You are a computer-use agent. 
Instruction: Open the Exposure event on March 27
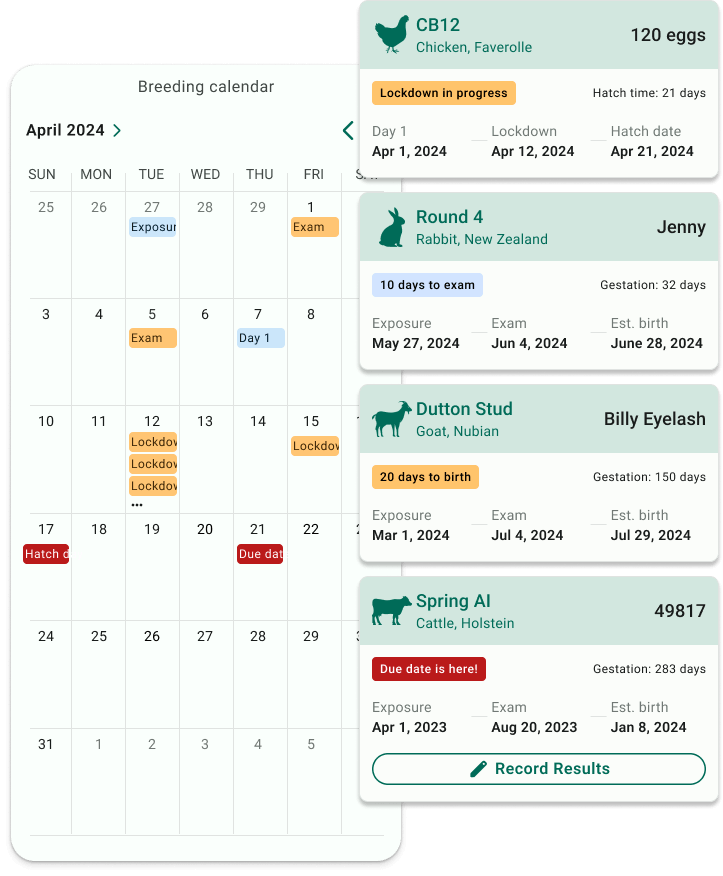[x=153, y=227]
